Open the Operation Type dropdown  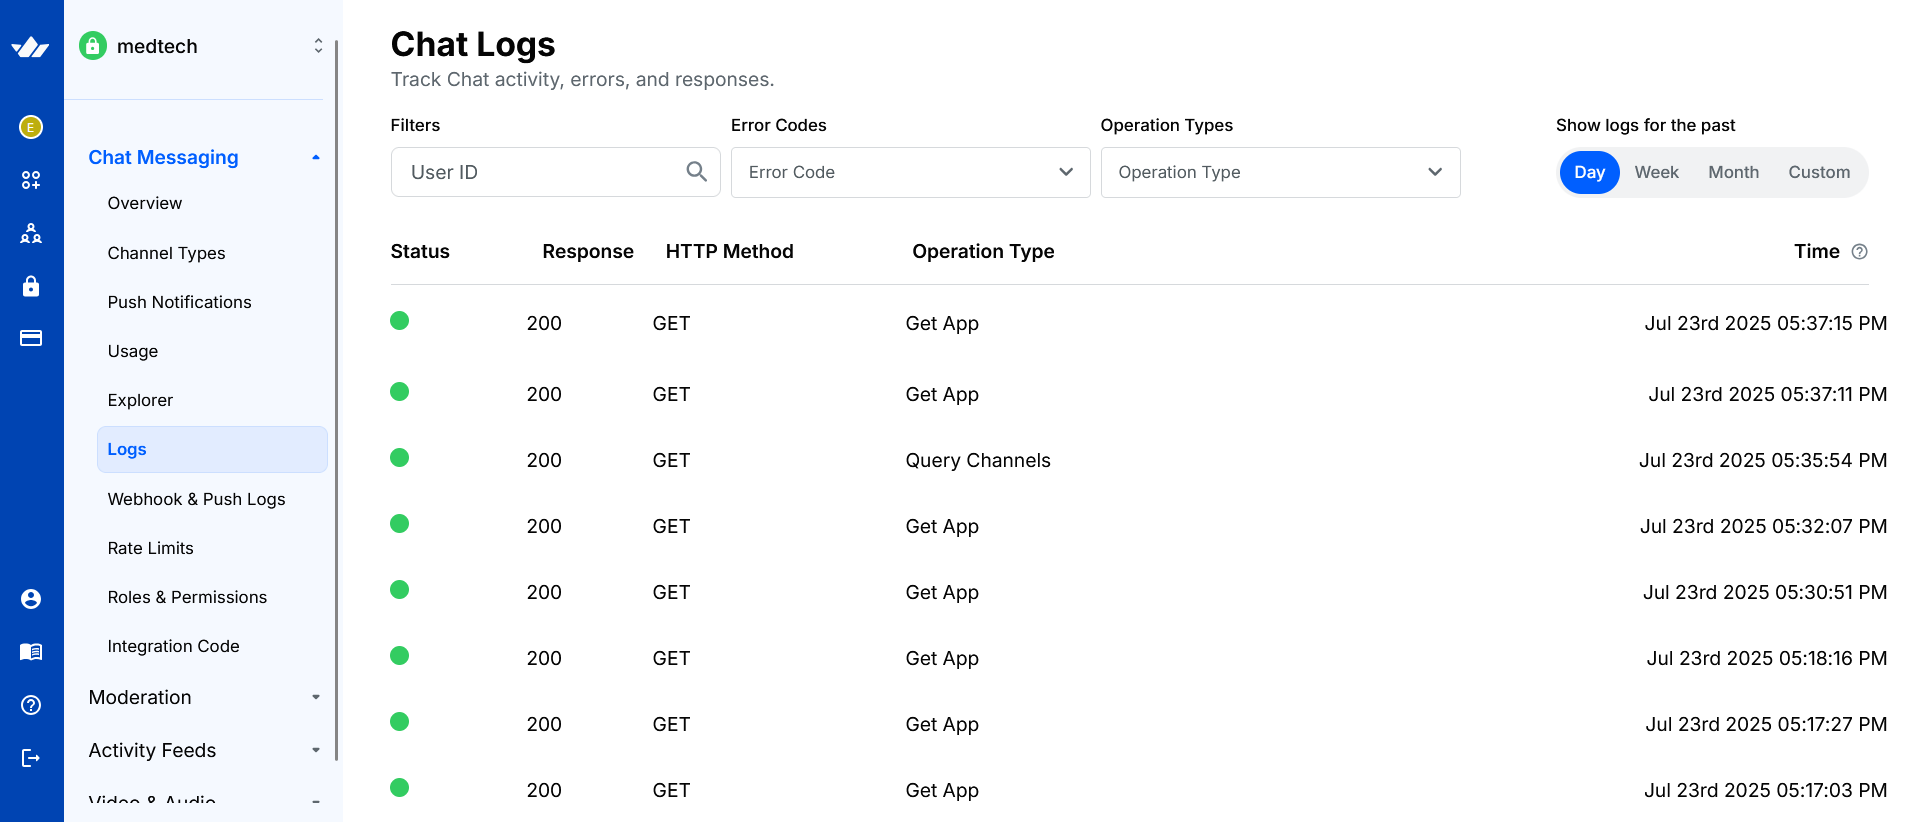click(1280, 172)
